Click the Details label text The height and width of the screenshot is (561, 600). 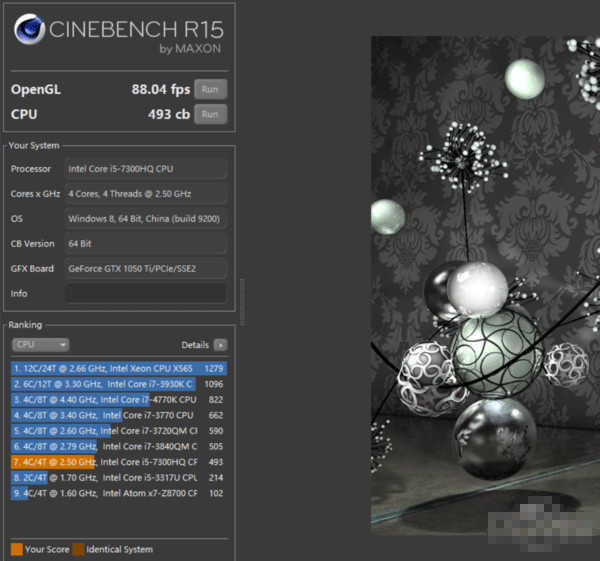click(x=195, y=345)
